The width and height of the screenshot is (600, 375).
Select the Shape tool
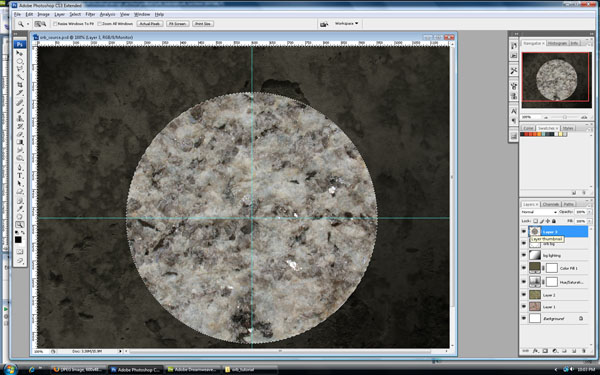[20, 191]
